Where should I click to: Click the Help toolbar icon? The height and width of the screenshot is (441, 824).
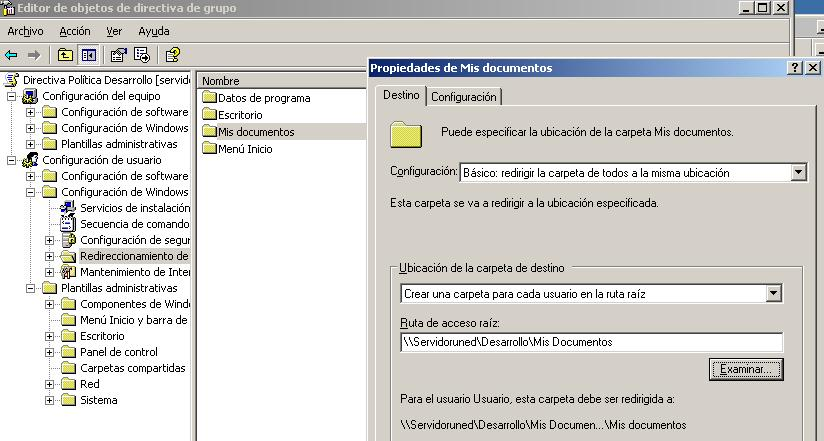click(x=172, y=55)
